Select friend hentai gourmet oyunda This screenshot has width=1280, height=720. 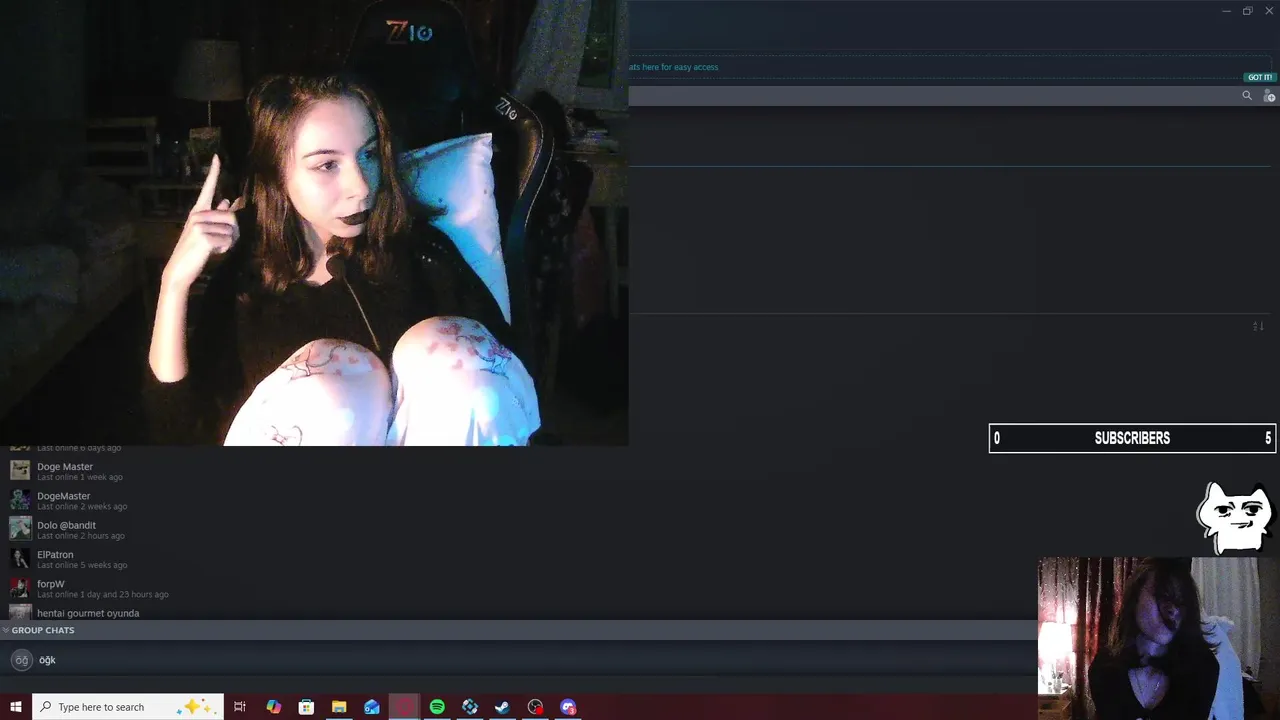[x=88, y=613]
